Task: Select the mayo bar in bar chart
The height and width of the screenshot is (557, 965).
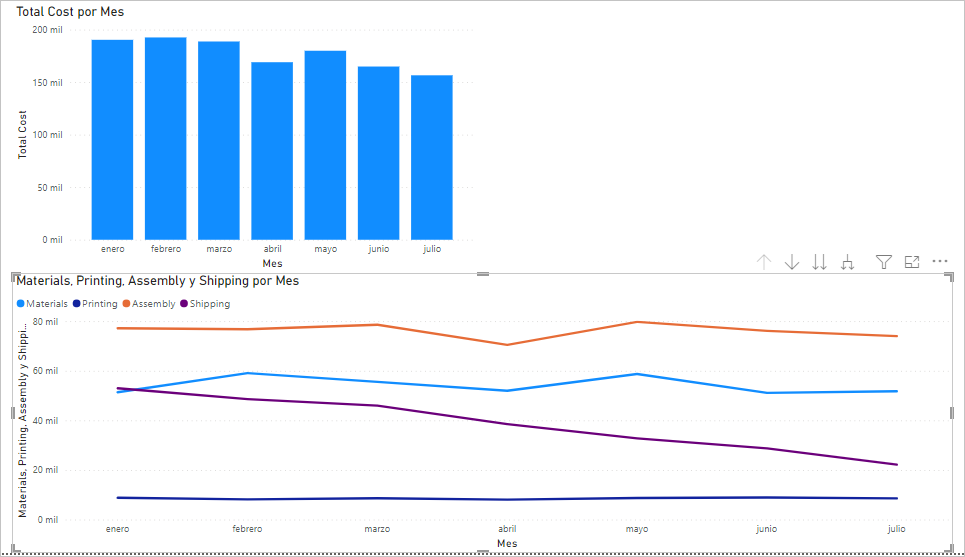Action: (326, 145)
